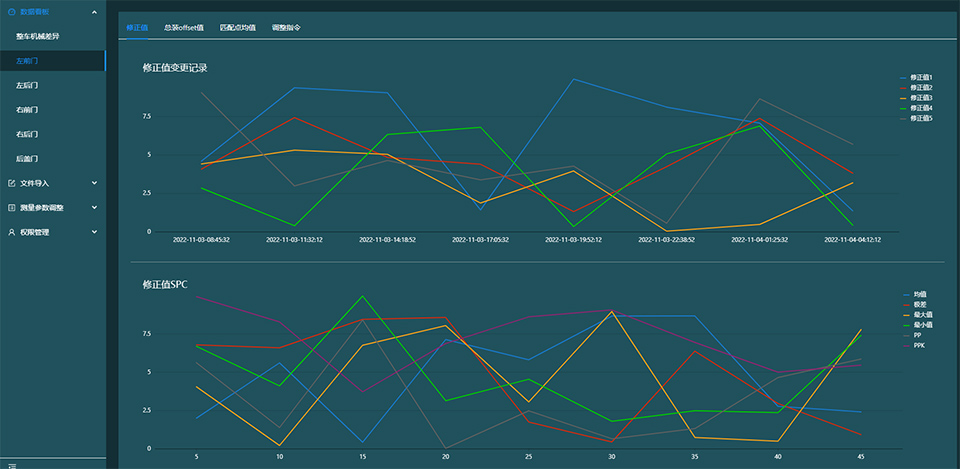
Task: Click the 测量参数调整 icon in sidebar
Action: 11,207
